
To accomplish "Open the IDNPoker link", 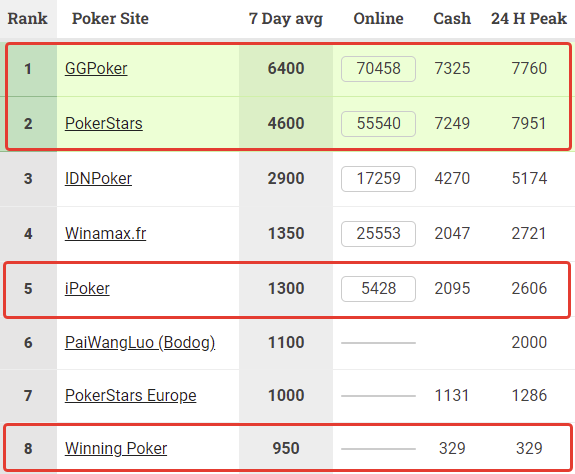I will 98,179.
